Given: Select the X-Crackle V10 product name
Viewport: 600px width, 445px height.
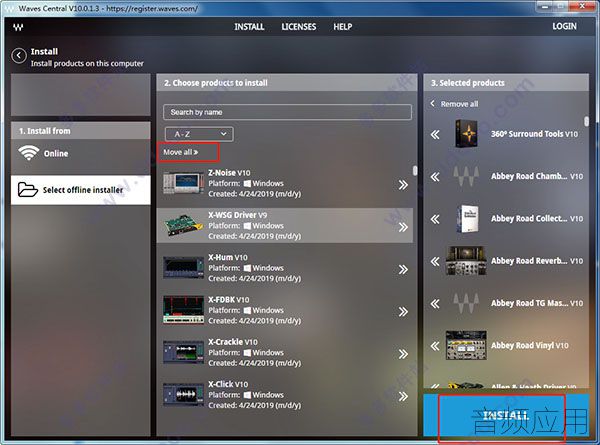Looking at the screenshot, I should pyautogui.click(x=233, y=342).
